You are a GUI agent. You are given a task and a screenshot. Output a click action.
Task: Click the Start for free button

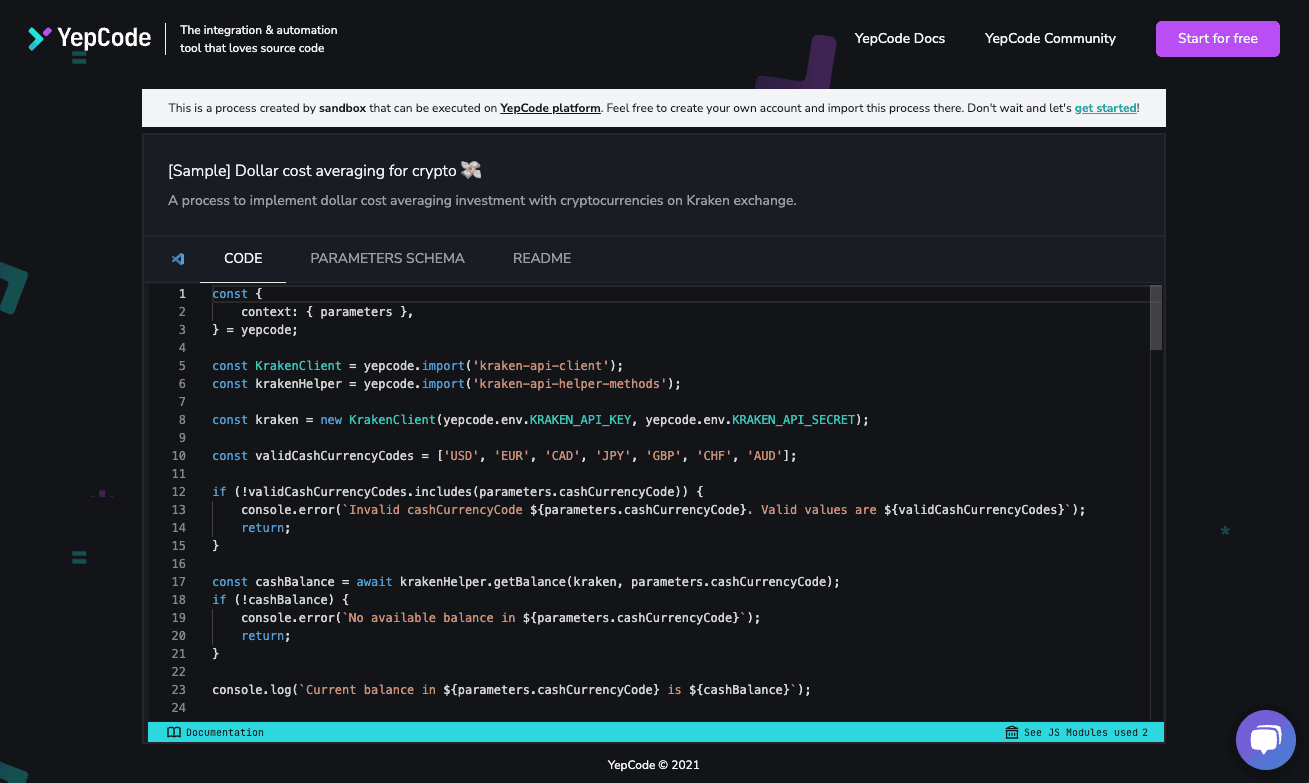[x=1218, y=39]
